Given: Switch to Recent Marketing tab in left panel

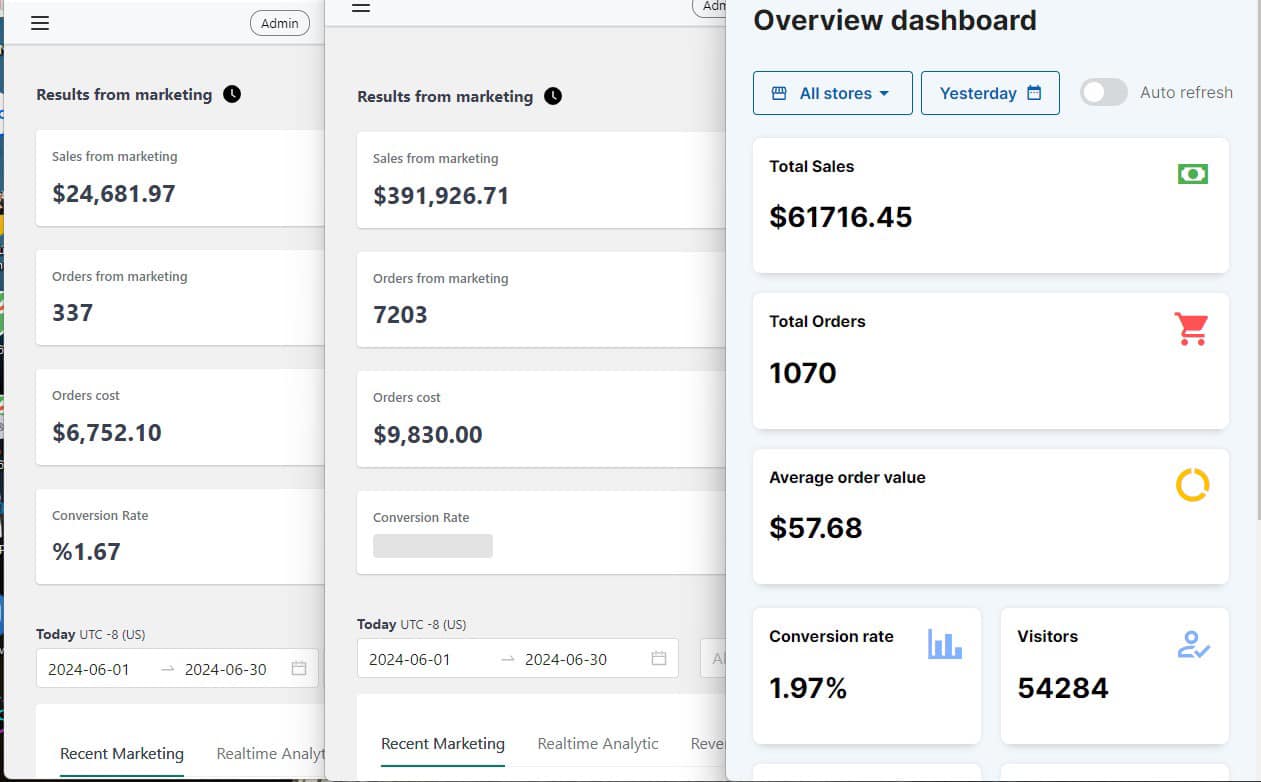Looking at the screenshot, I should coord(122,754).
